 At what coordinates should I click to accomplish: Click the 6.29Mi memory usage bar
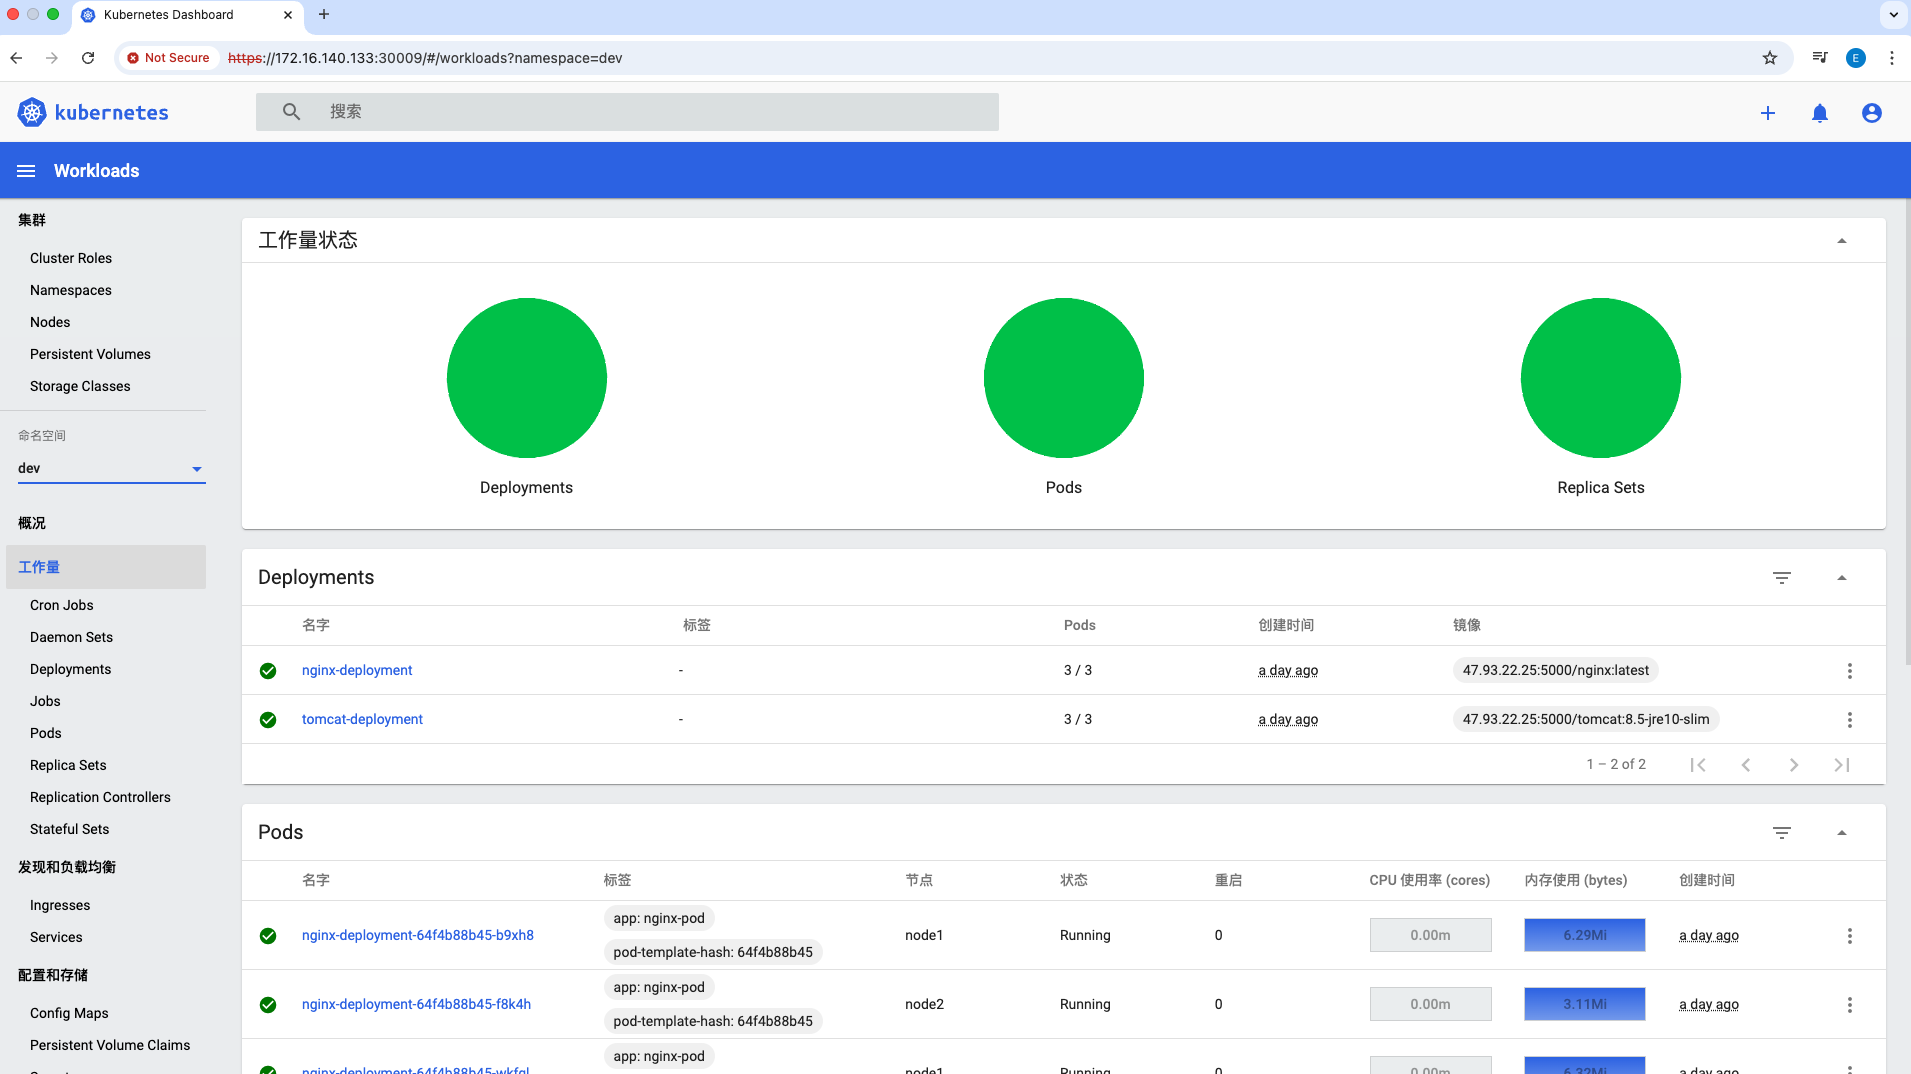click(x=1585, y=936)
